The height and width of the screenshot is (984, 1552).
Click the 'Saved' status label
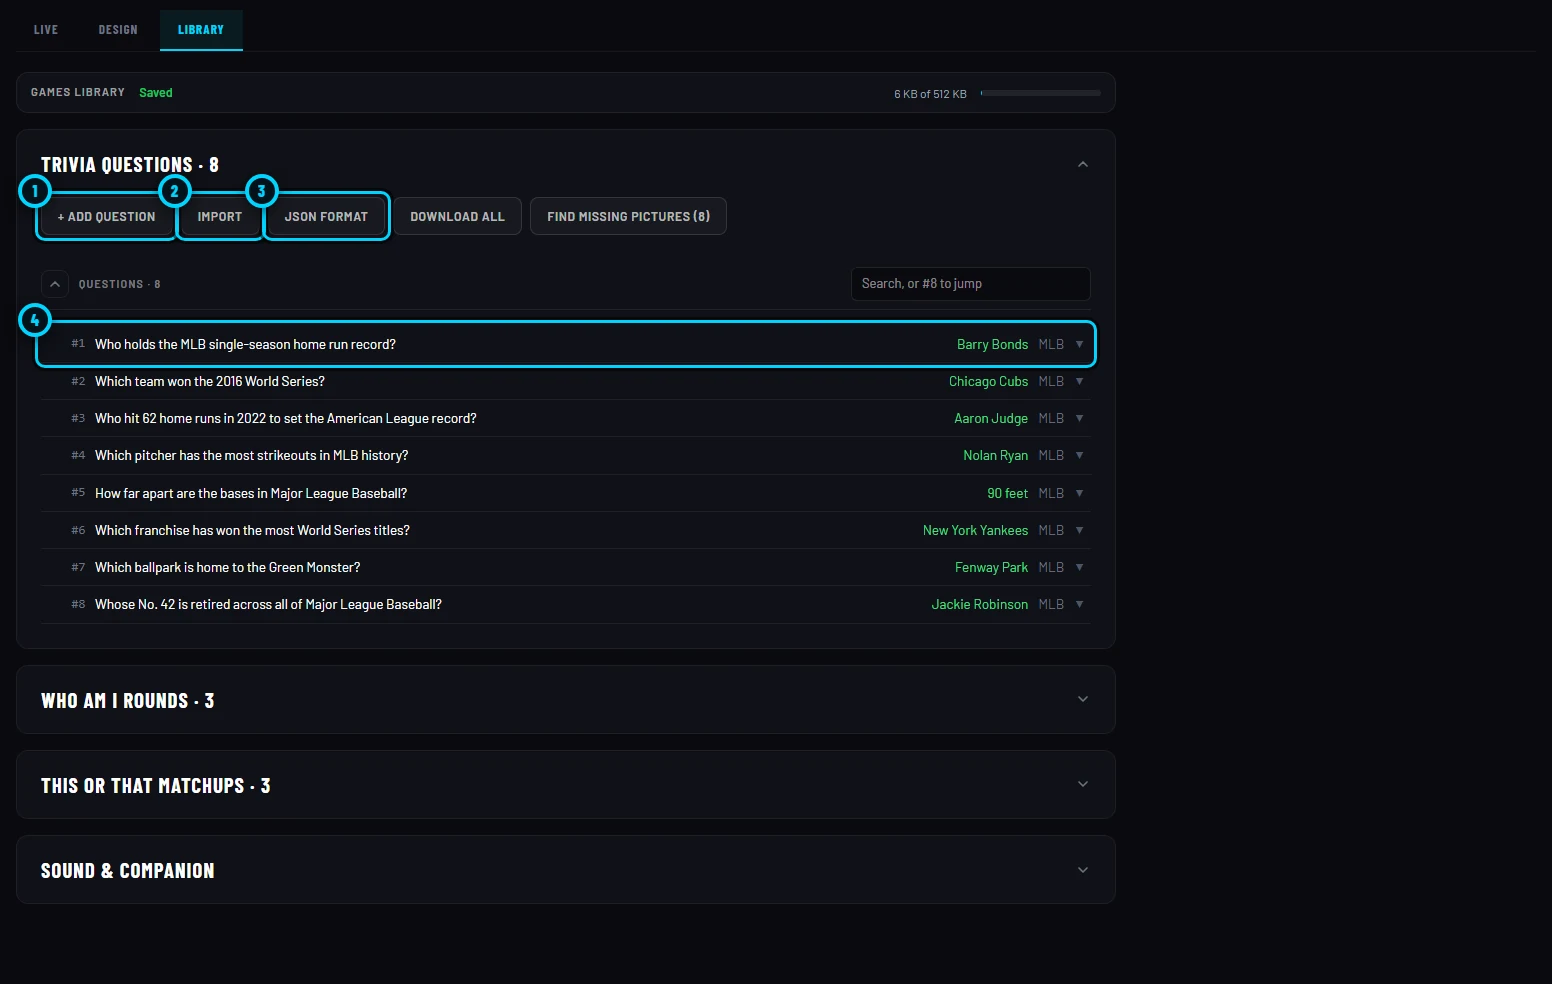pos(156,93)
